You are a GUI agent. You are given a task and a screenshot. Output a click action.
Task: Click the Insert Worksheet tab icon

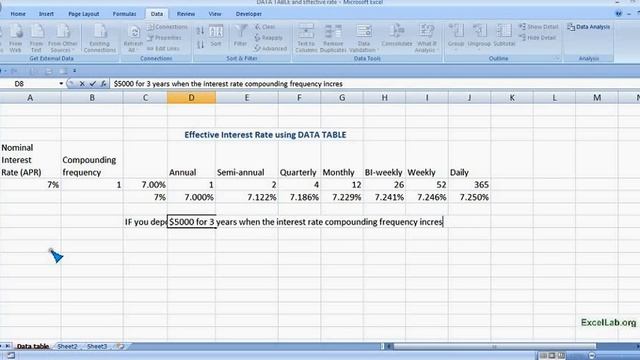tap(120, 346)
